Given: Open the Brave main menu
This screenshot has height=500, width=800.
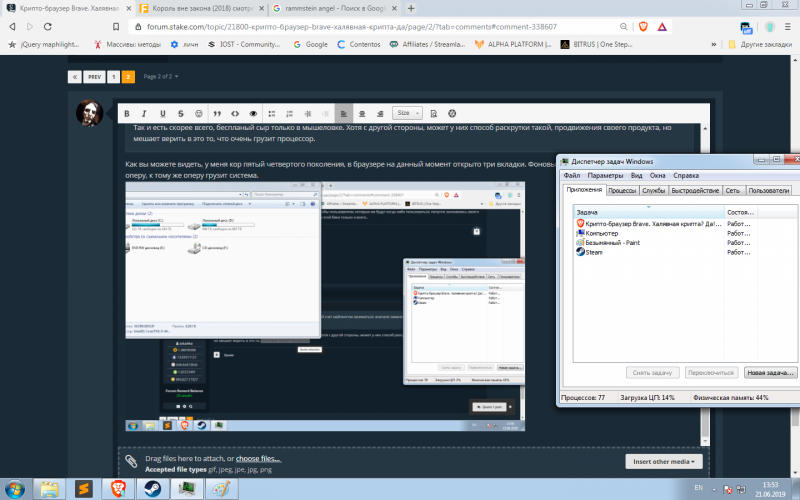Looking at the screenshot, I should (x=790, y=27).
